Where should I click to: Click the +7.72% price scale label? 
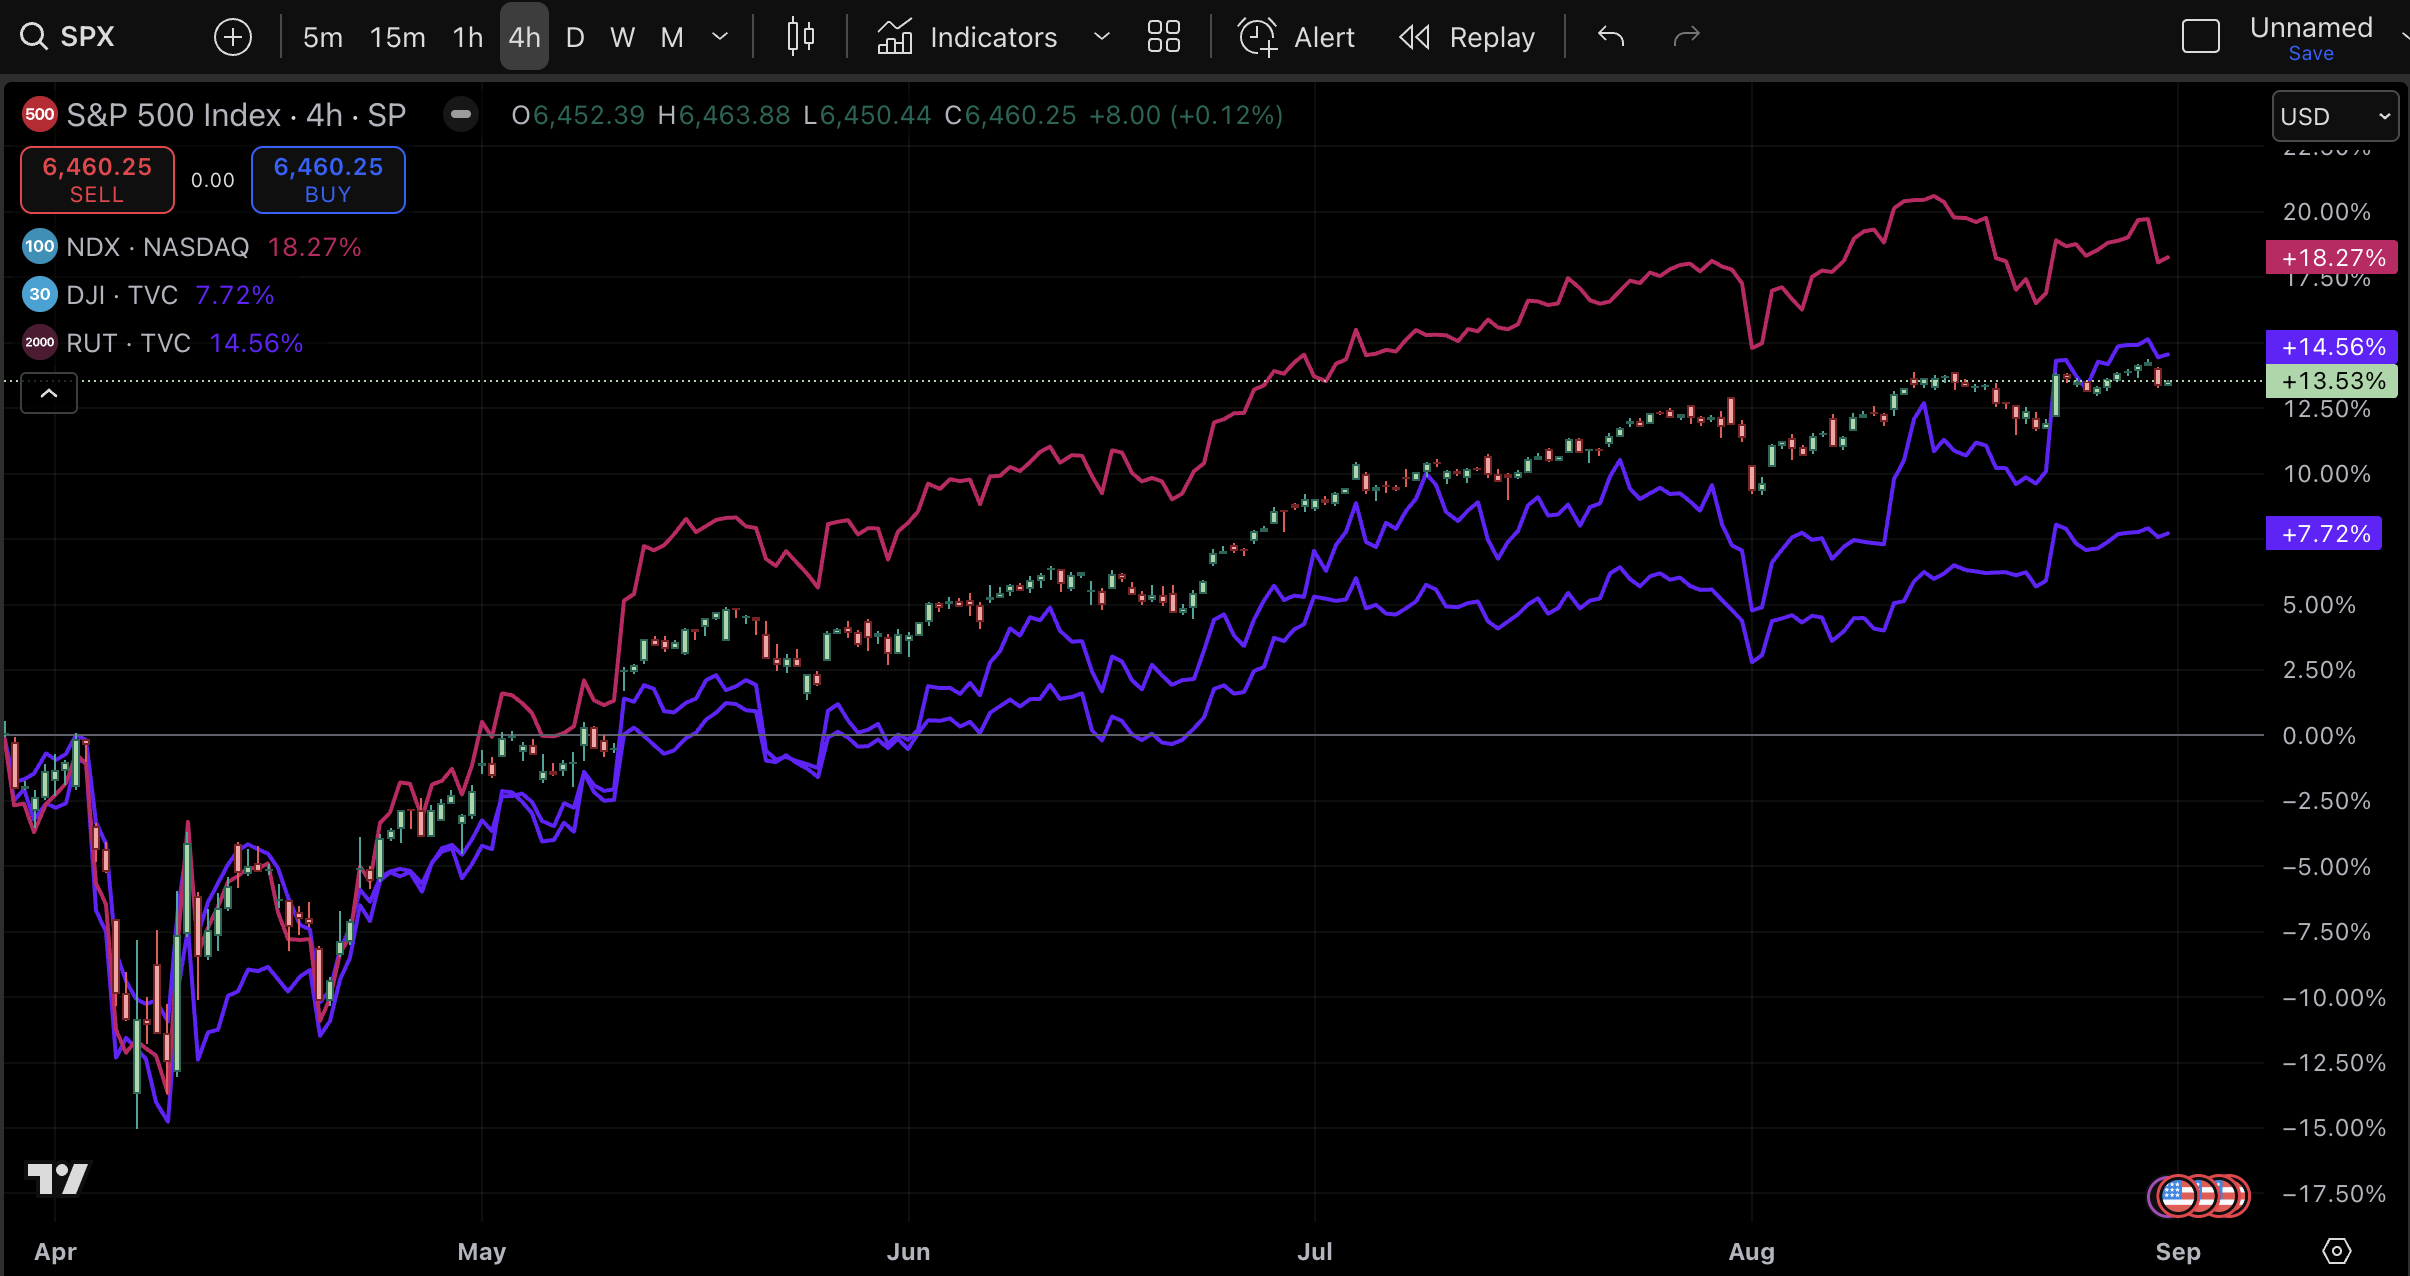pyautogui.click(x=2324, y=533)
